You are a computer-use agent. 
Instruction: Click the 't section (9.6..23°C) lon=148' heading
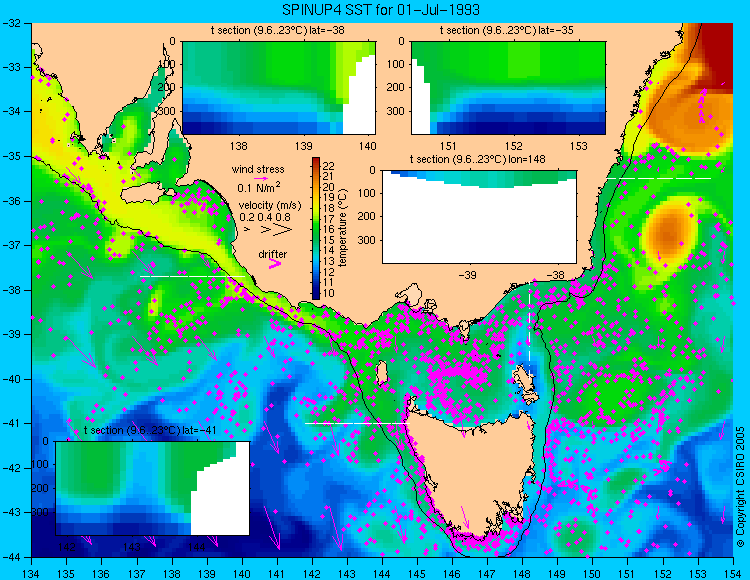(x=478, y=159)
